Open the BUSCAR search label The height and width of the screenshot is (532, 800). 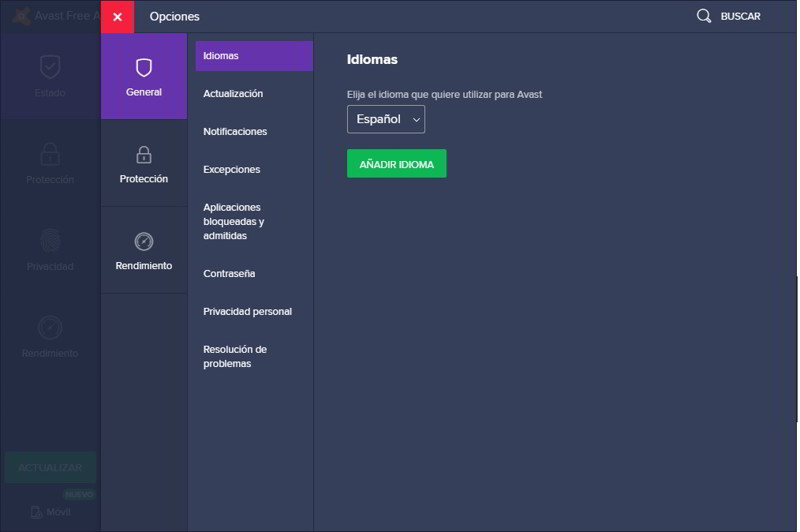(x=740, y=16)
